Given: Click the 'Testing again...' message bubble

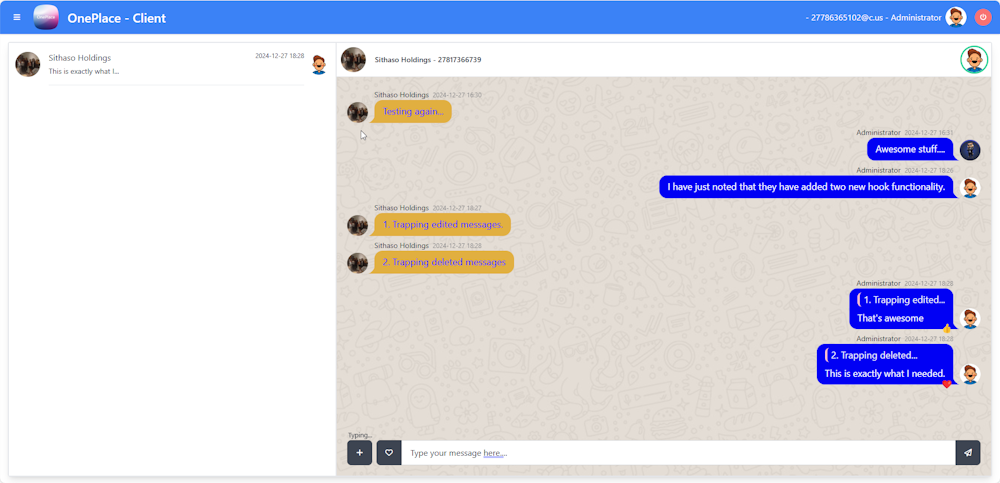Looking at the screenshot, I should tap(413, 112).
